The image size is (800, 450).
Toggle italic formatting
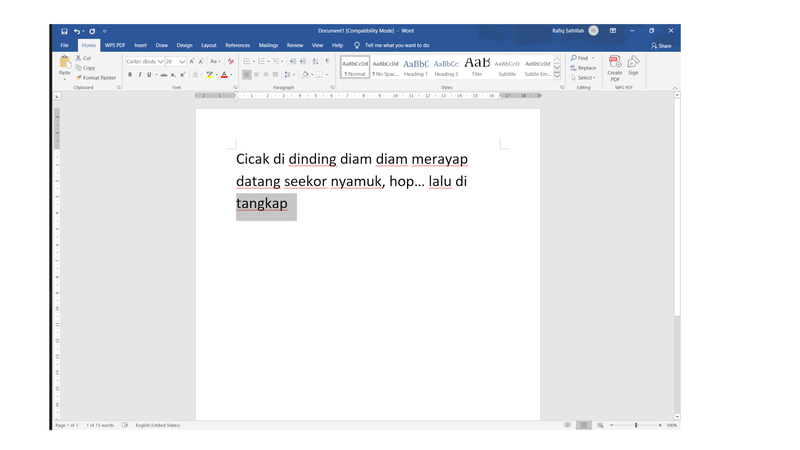(x=139, y=75)
